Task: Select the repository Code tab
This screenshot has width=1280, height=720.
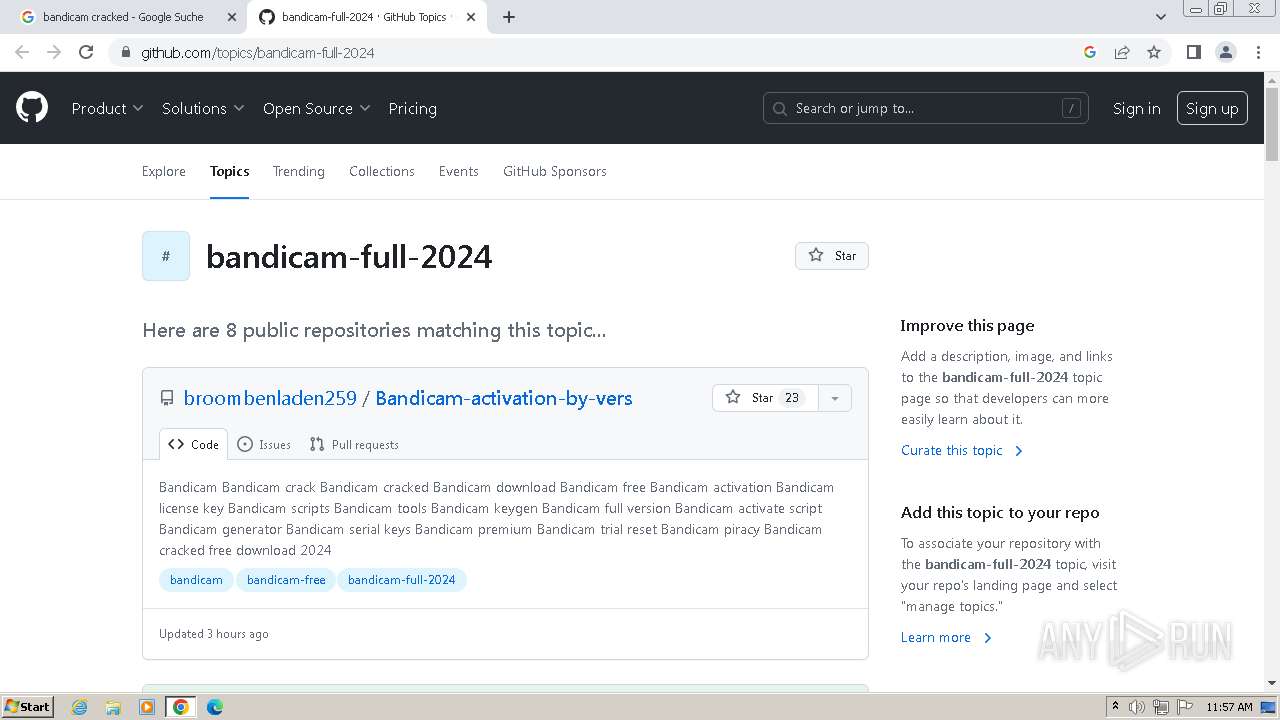Action: (193, 445)
